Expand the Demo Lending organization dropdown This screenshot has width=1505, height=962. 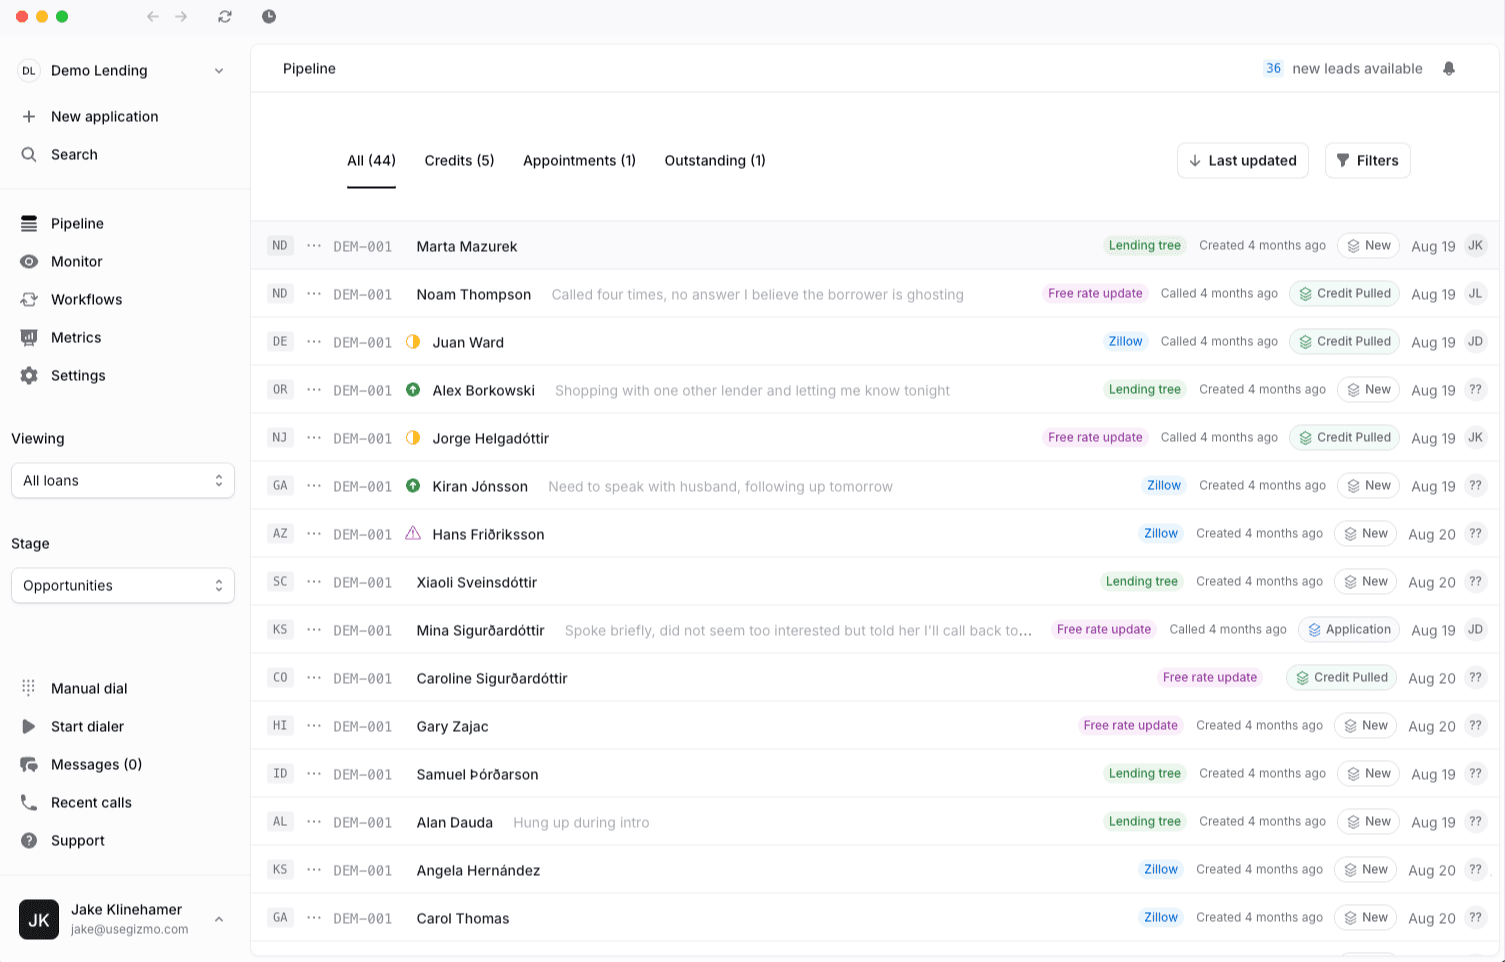pyautogui.click(x=218, y=71)
